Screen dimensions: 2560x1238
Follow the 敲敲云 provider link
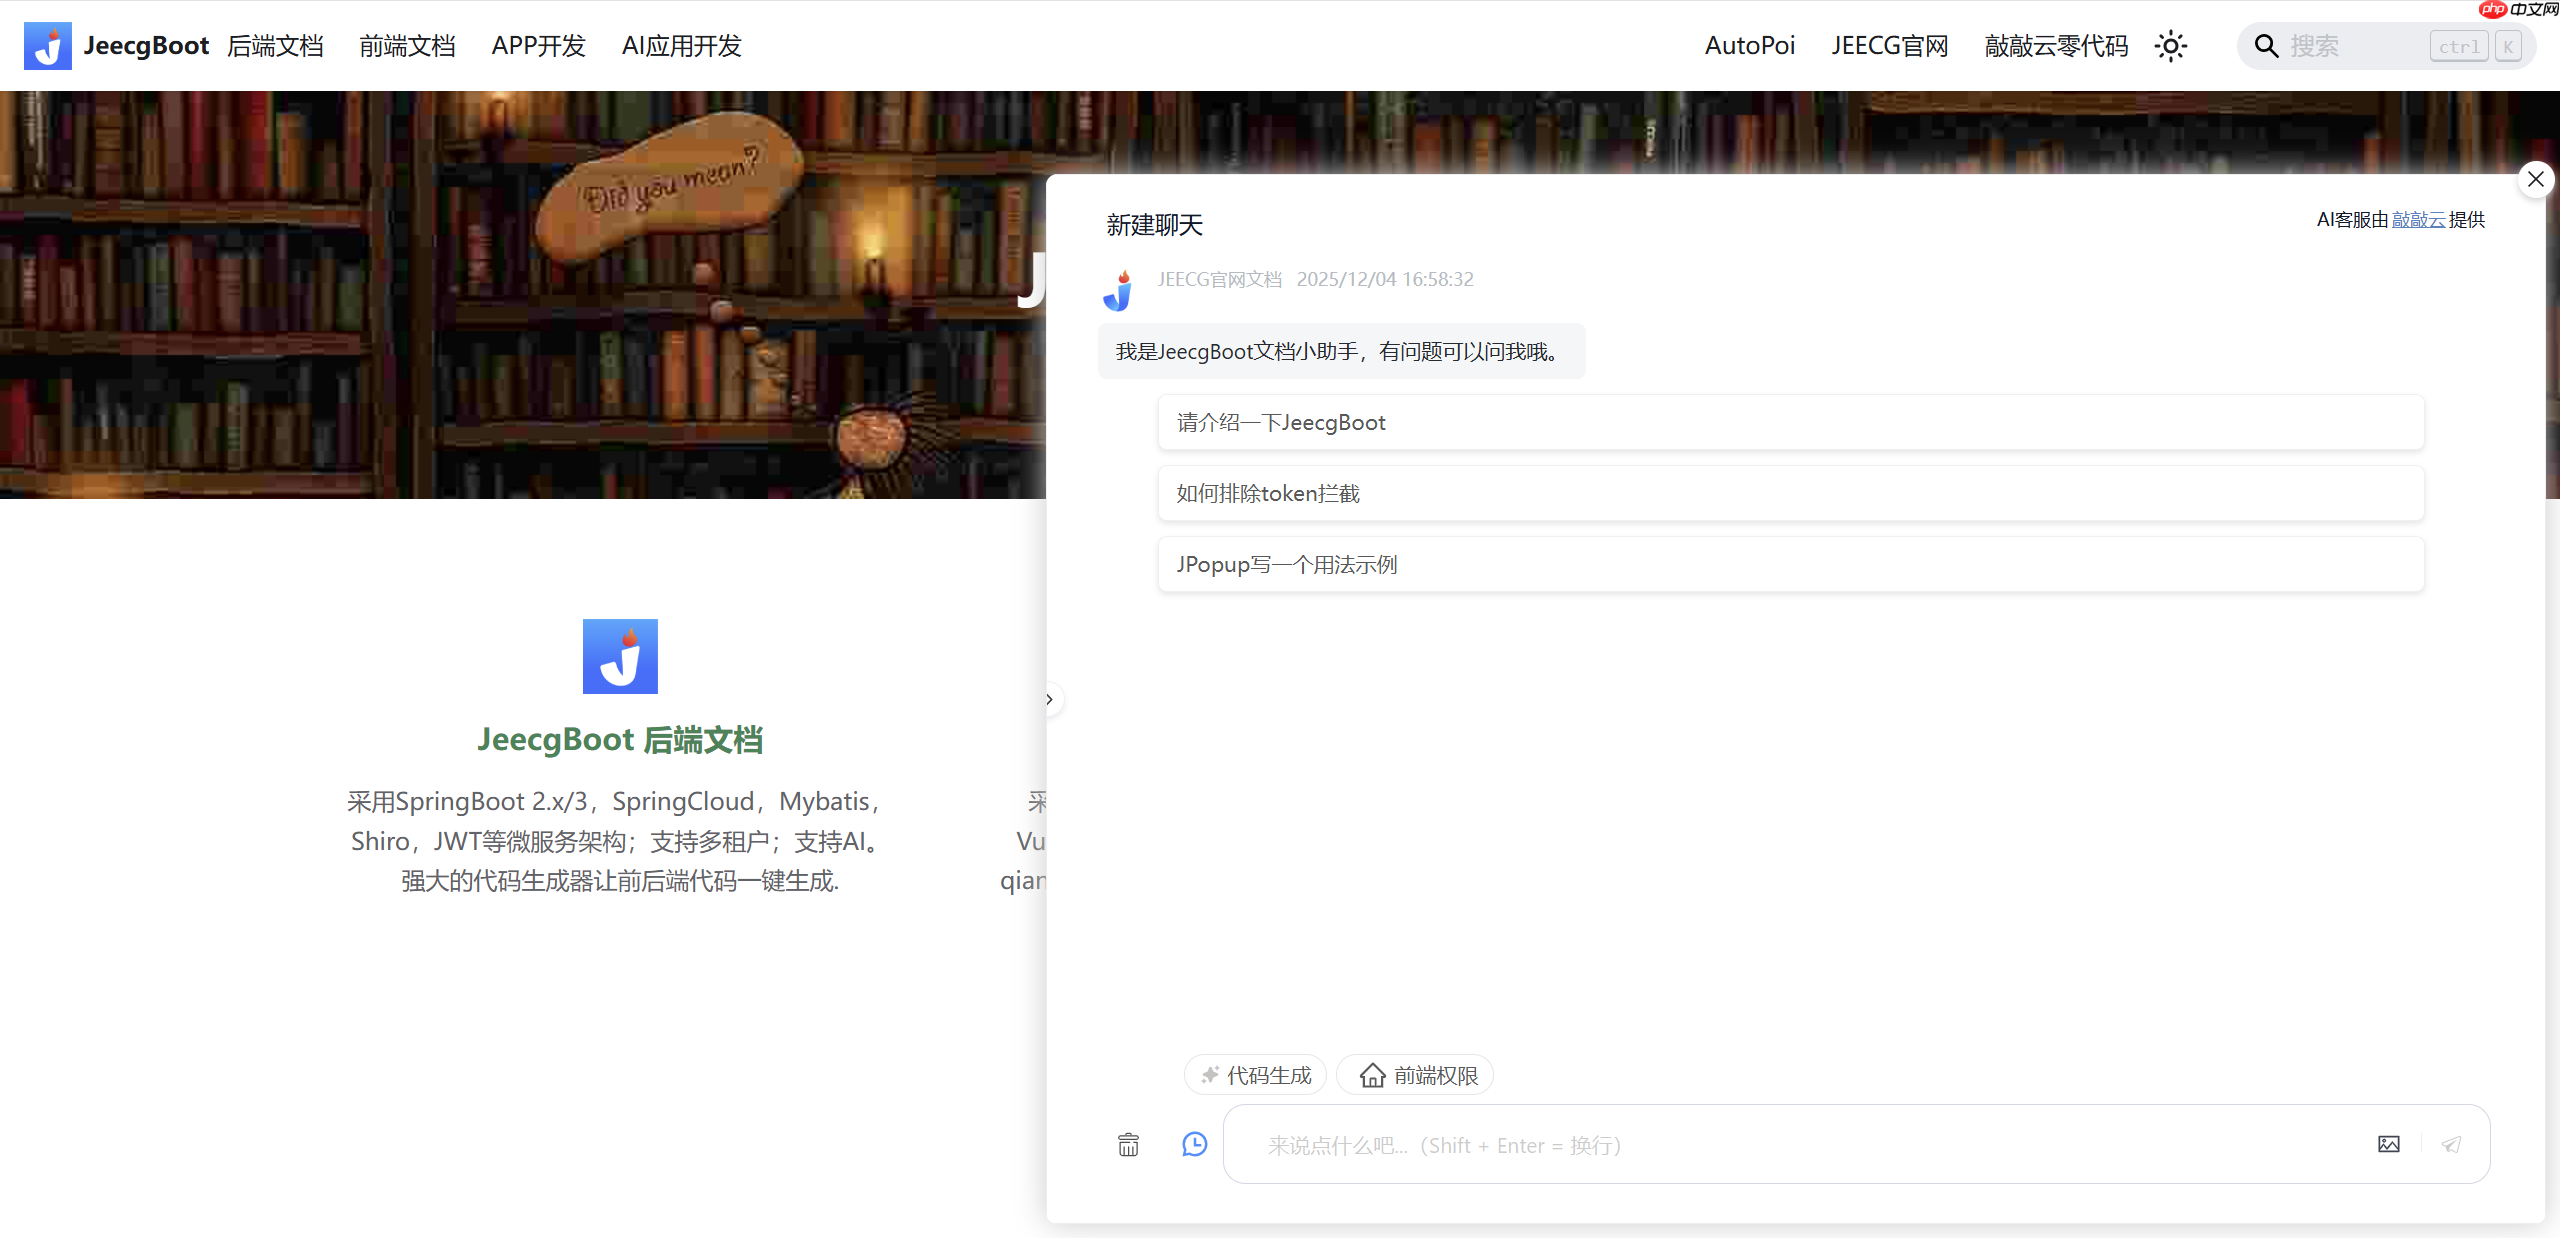click(x=2417, y=220)
